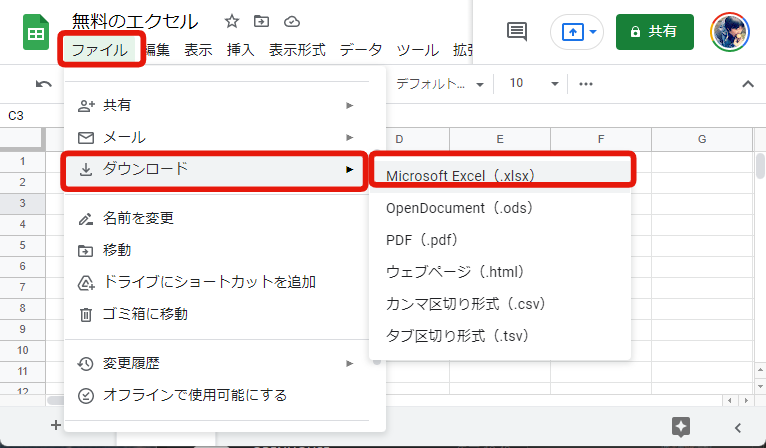Viewport: 766px width, 448px height.
Task: Enable offline use via オフラインで使用可能にする
Action: click(195, 395)
